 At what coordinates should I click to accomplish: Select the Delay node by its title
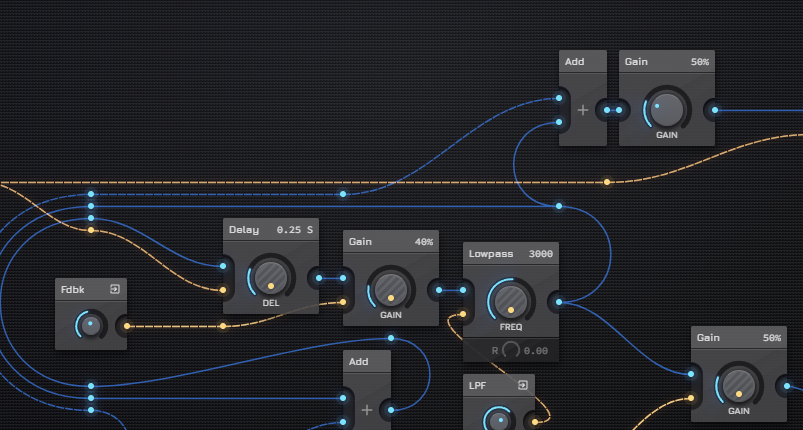pyautogui.click(x=243, y=230)
